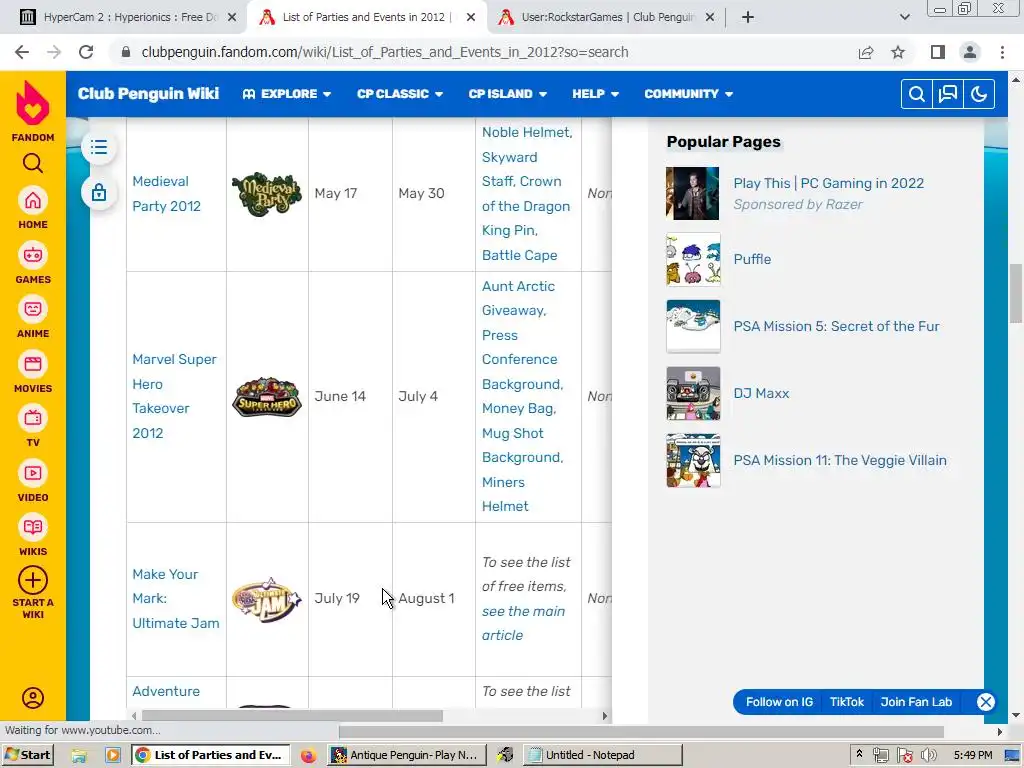Open Play This PC Gaming in 2022
The image size is (1024, 768).
(828, 184)
